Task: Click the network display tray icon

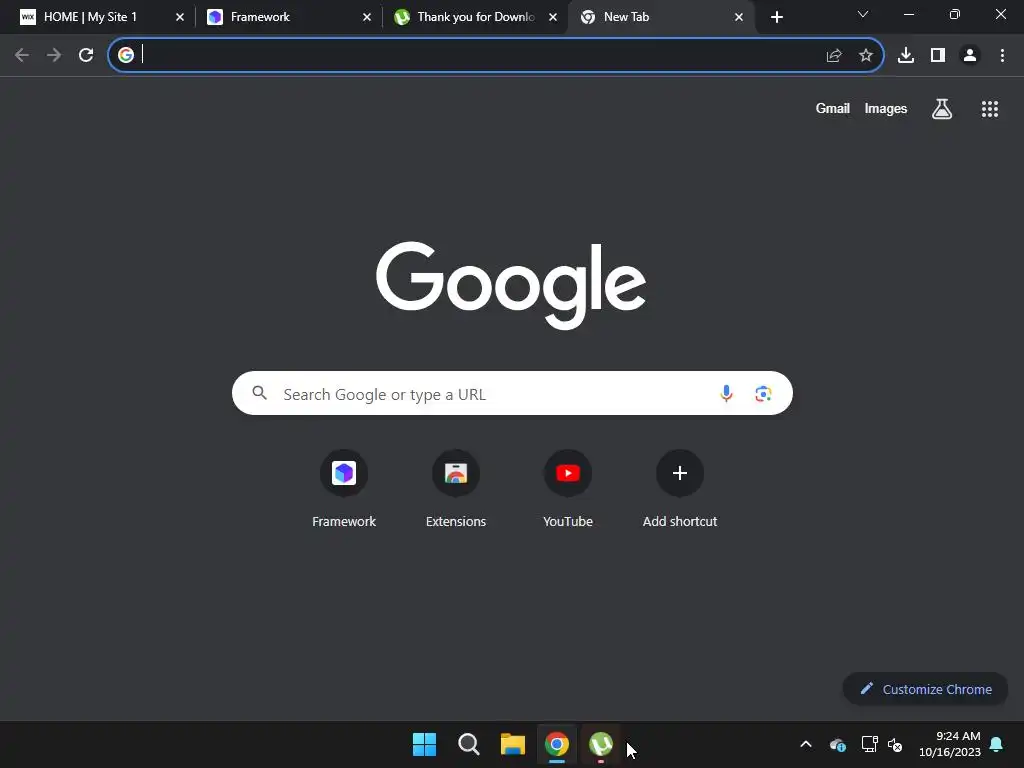Action: 869,744
